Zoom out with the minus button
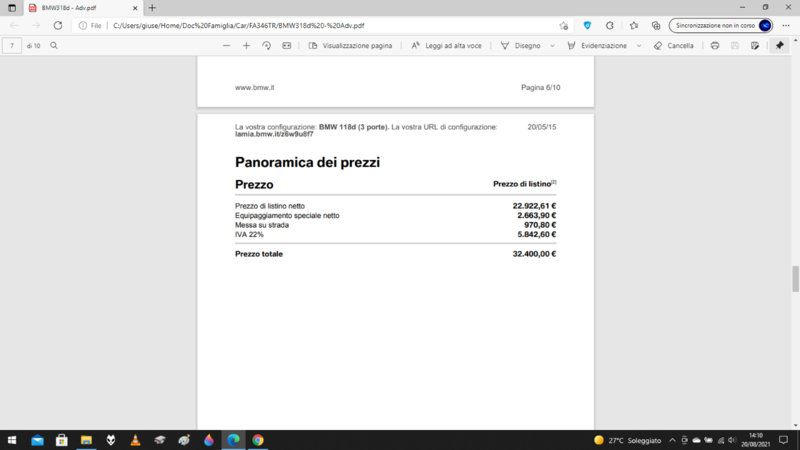The width and height of the screenshot is (800, 450). pyautogui.click(x=227, y=46)
